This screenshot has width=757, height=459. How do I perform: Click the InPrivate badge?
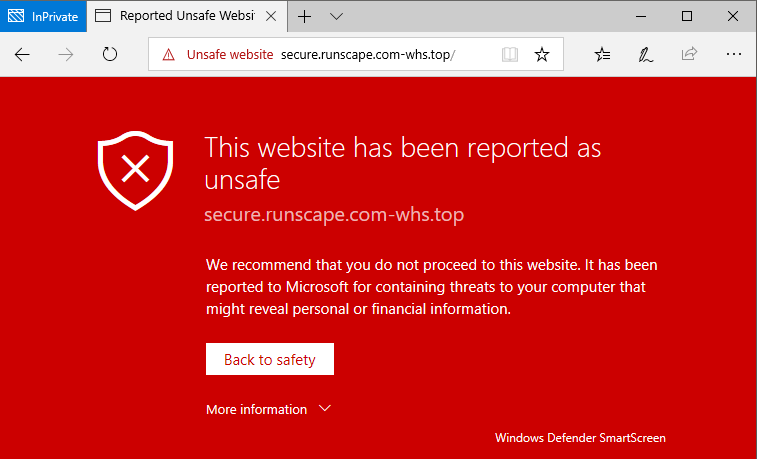point(43,16)
